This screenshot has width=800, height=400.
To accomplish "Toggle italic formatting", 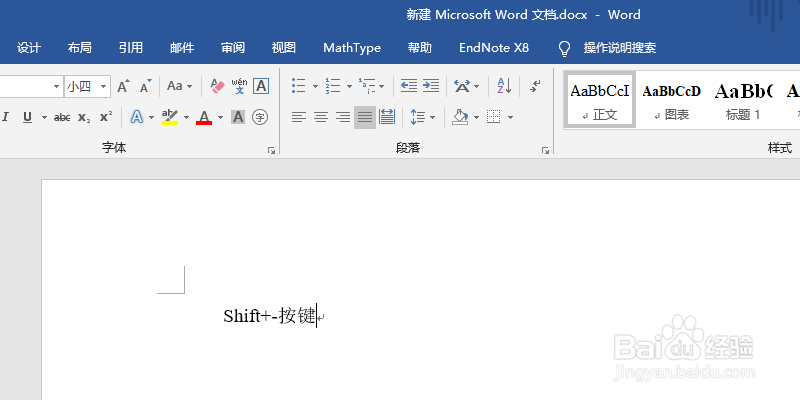I will click(x=6, y=117).
